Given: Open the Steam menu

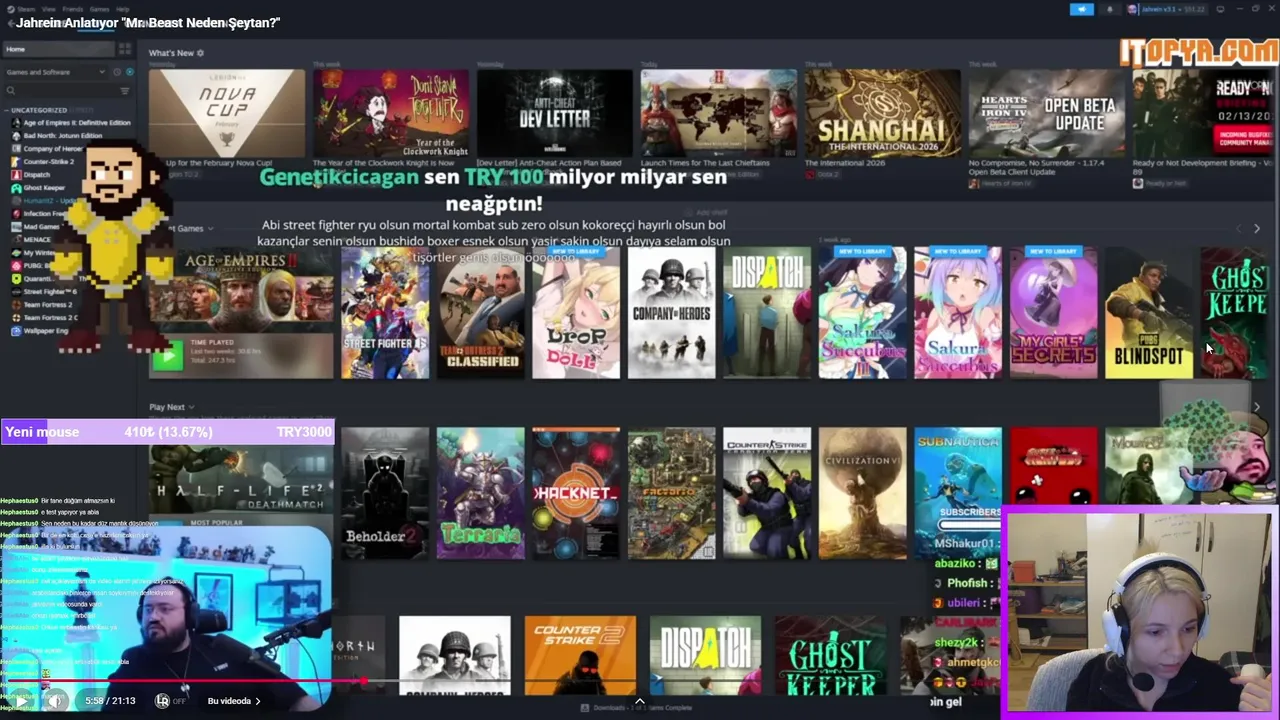Looking at the screenshot, I should 26,9.
